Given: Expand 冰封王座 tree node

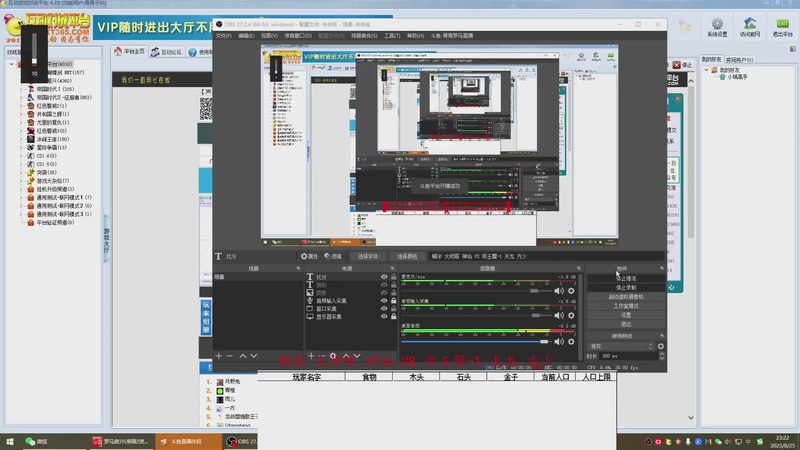Looking at the screenshot, I should [x=21, y=139].
